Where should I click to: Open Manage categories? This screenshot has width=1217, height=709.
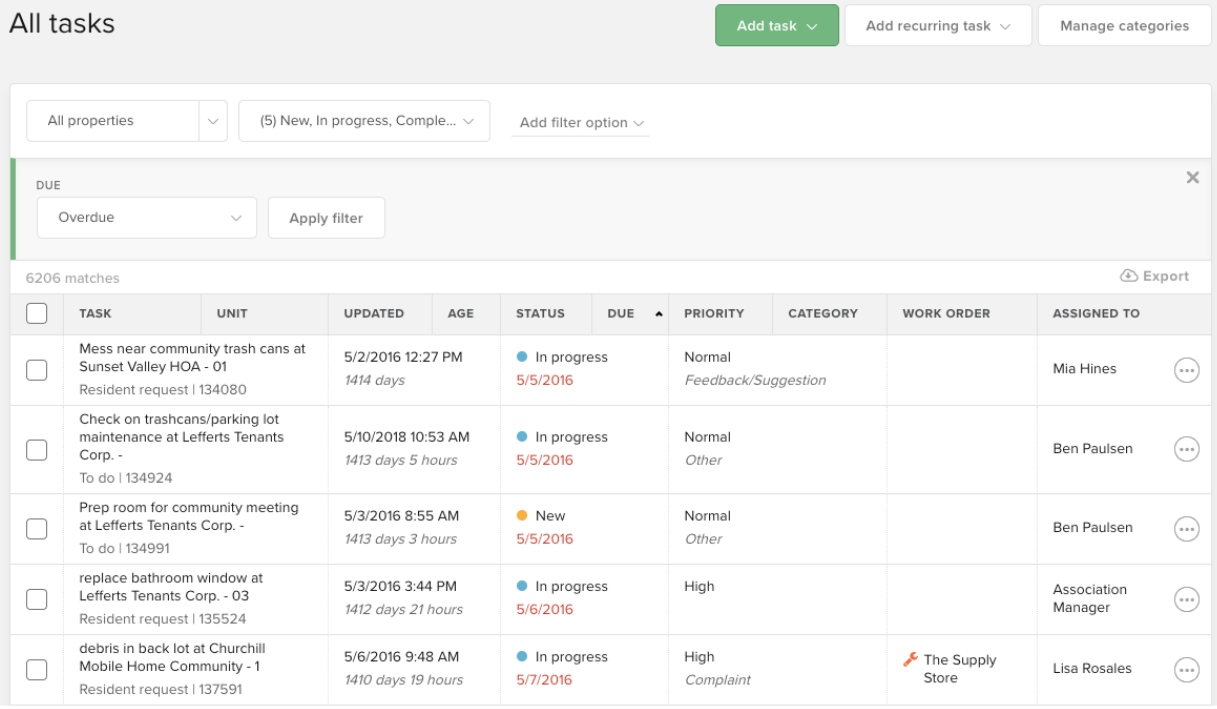1124,25
